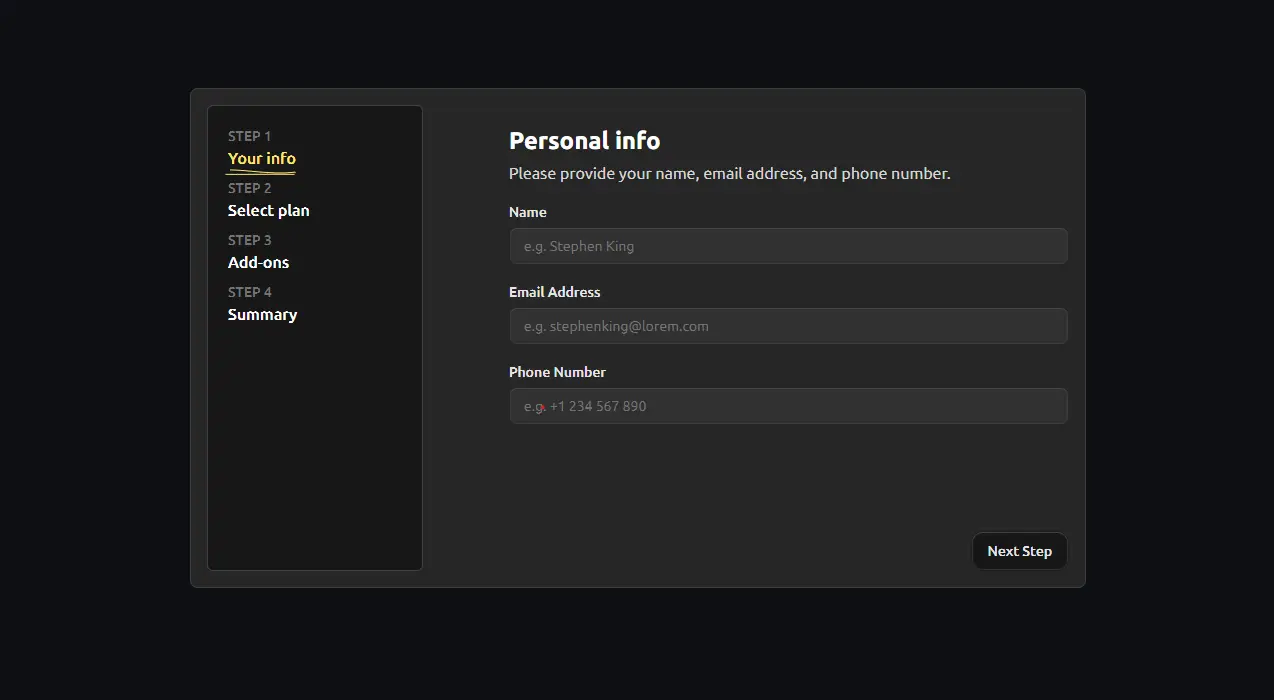Click the Next Step button

(x=1020, y=551)
